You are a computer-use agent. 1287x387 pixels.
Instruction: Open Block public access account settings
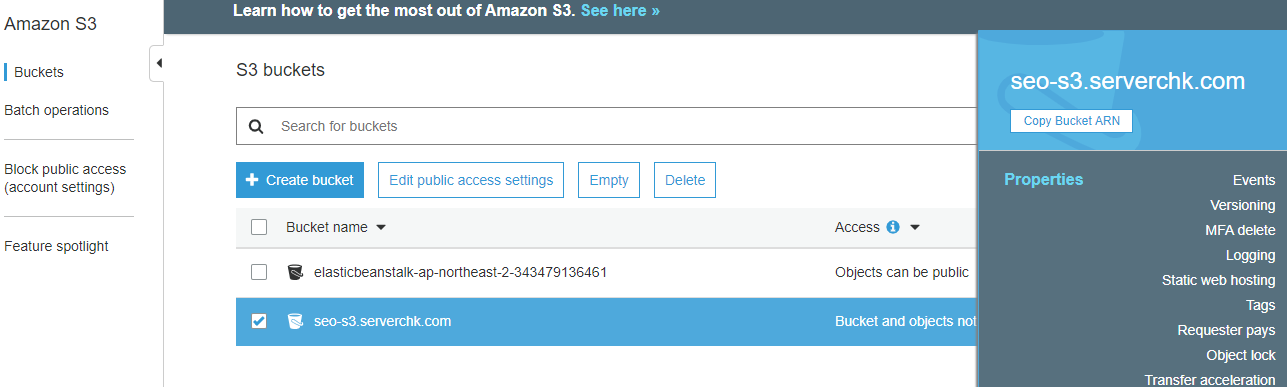tap(65, 178)
